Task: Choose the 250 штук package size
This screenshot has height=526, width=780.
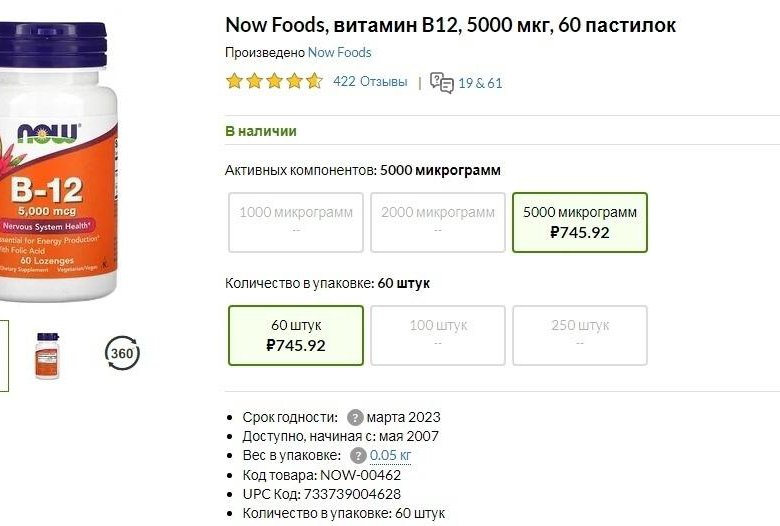Action: (580, 335)
